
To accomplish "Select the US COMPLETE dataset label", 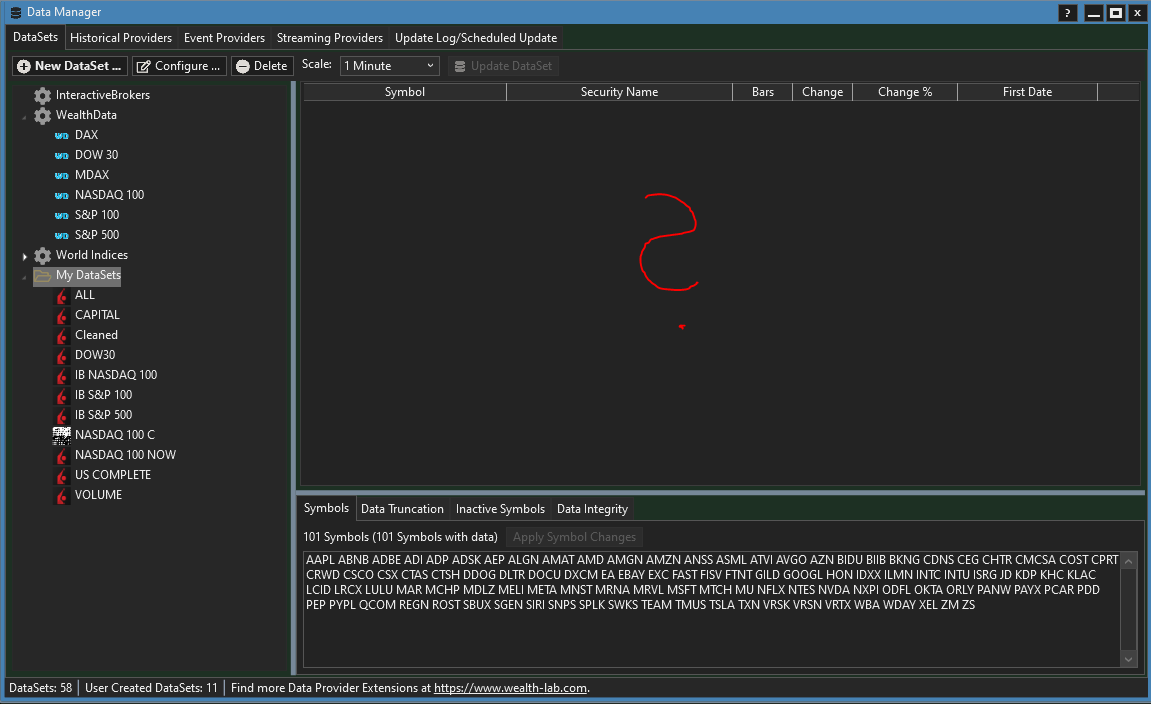I will click(113, 475).
